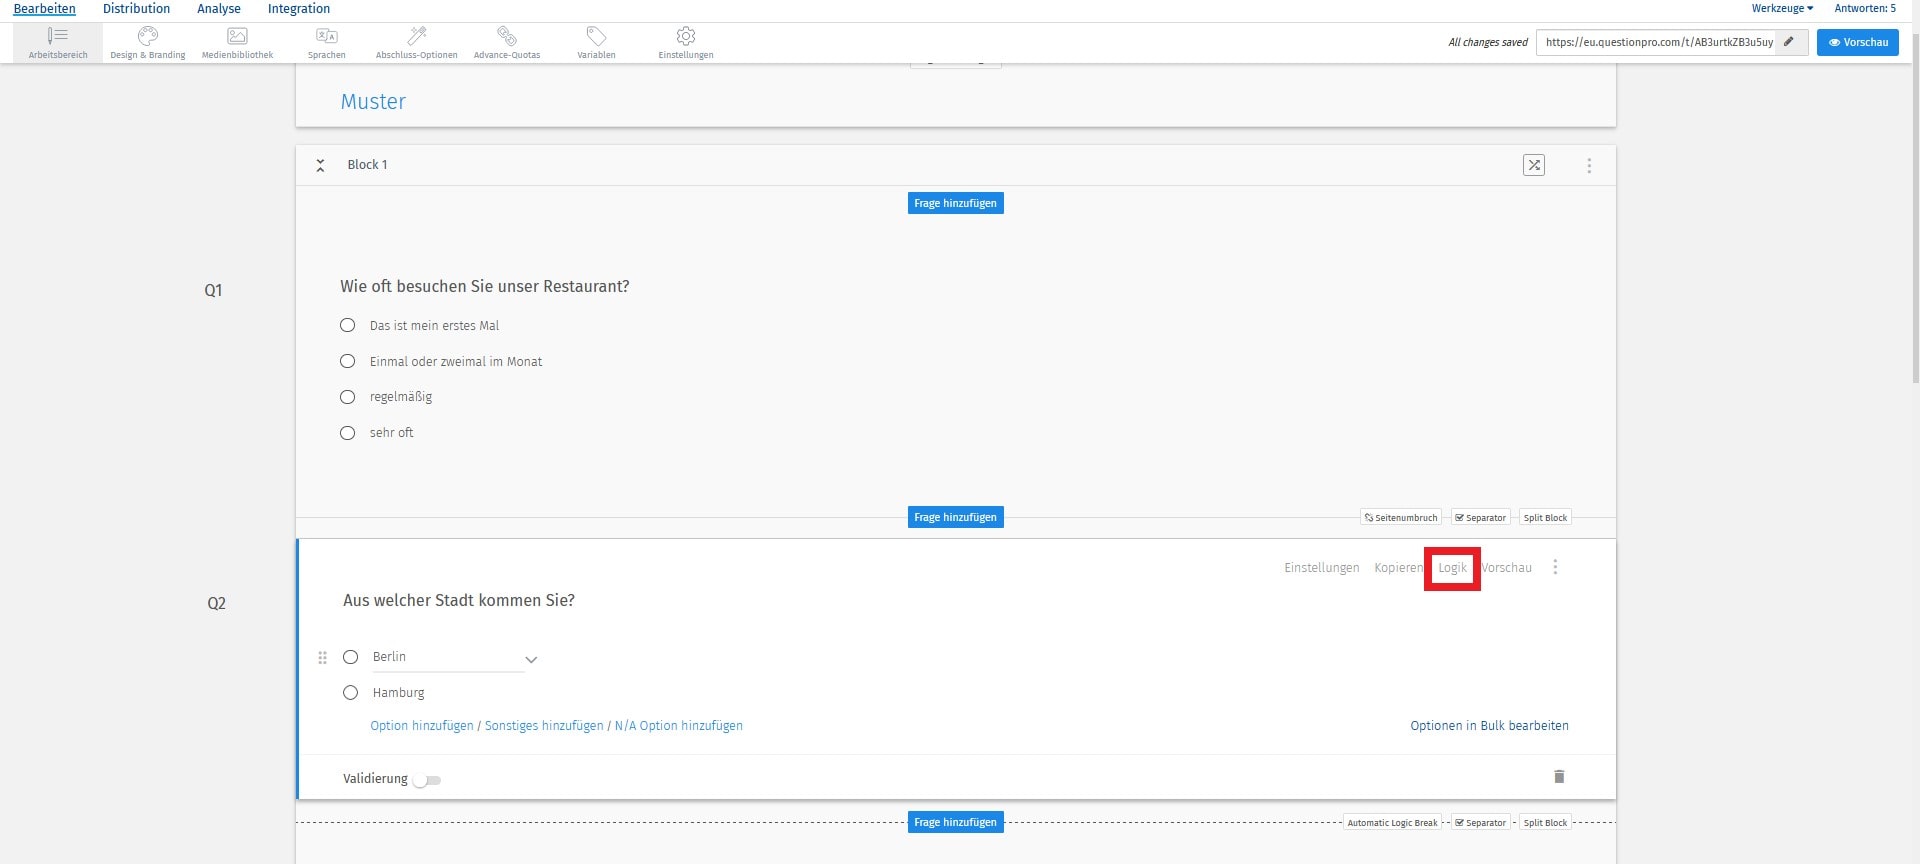Click 'Frage hinzufügen' above Q1

coord(956,203)
